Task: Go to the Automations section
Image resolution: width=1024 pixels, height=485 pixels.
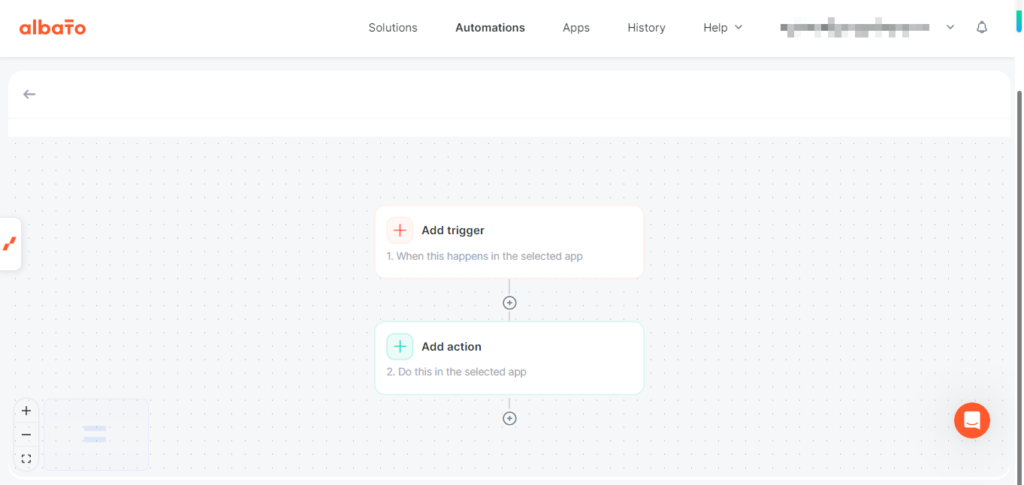Action: click(490, 27)
